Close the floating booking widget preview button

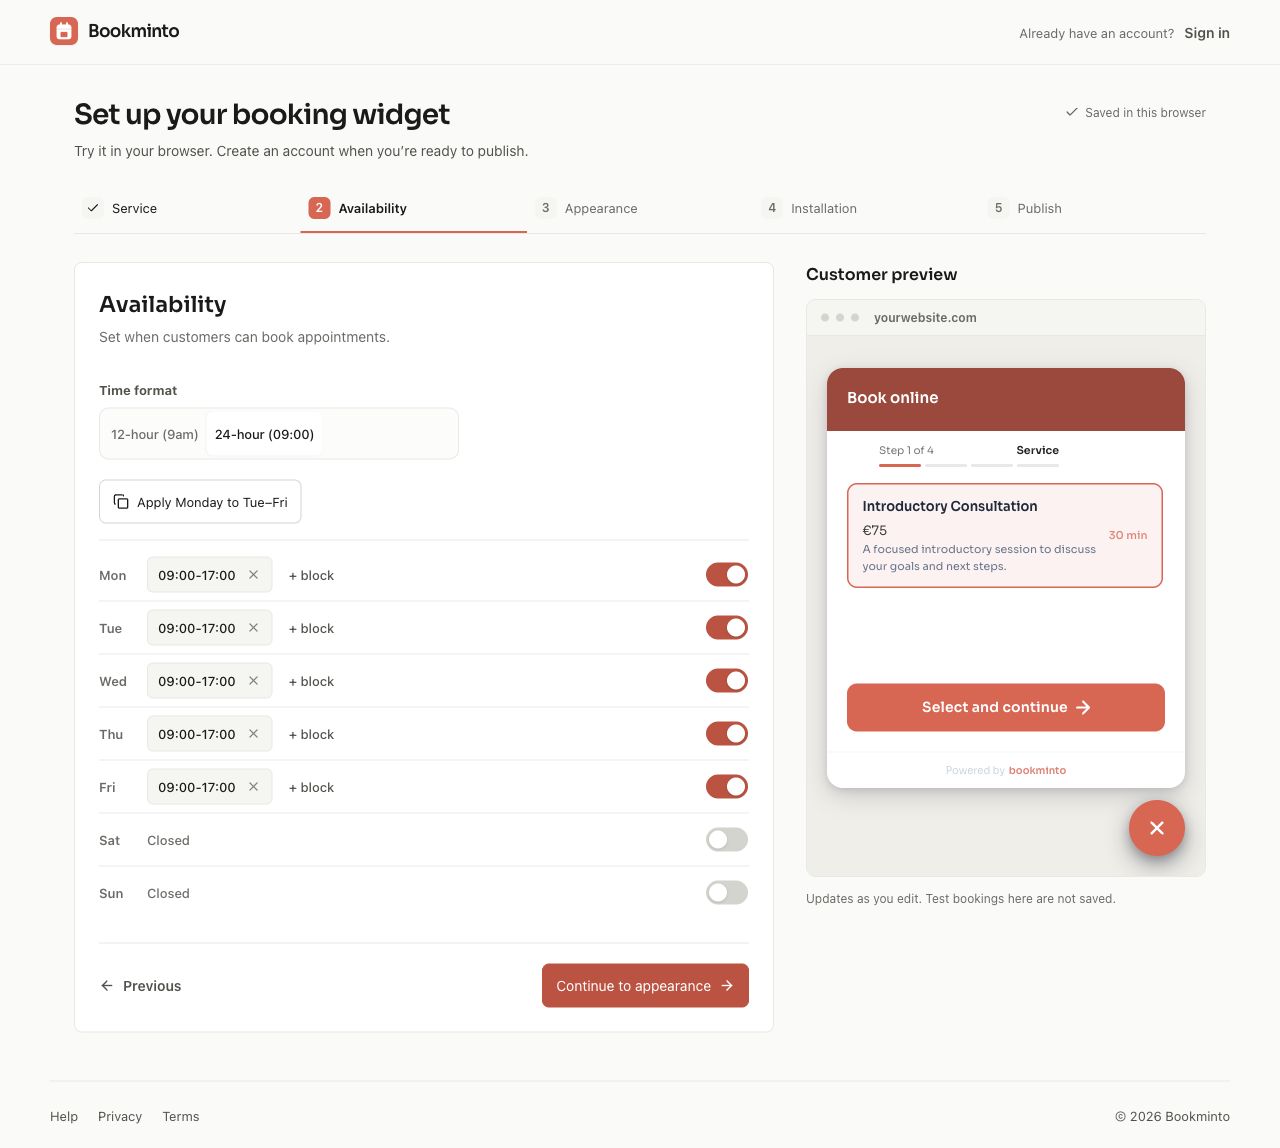(x=1157, y=828)
